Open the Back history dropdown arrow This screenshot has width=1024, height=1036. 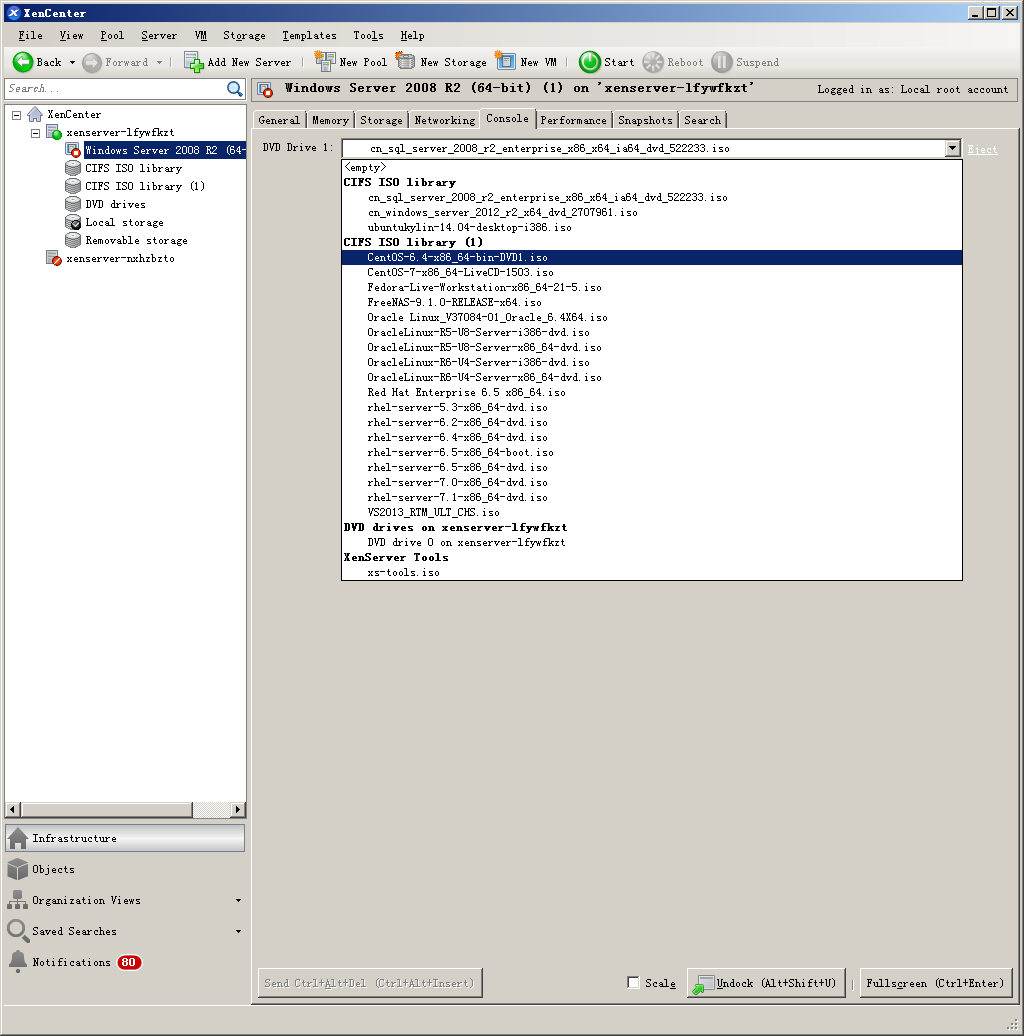point(72,62)
